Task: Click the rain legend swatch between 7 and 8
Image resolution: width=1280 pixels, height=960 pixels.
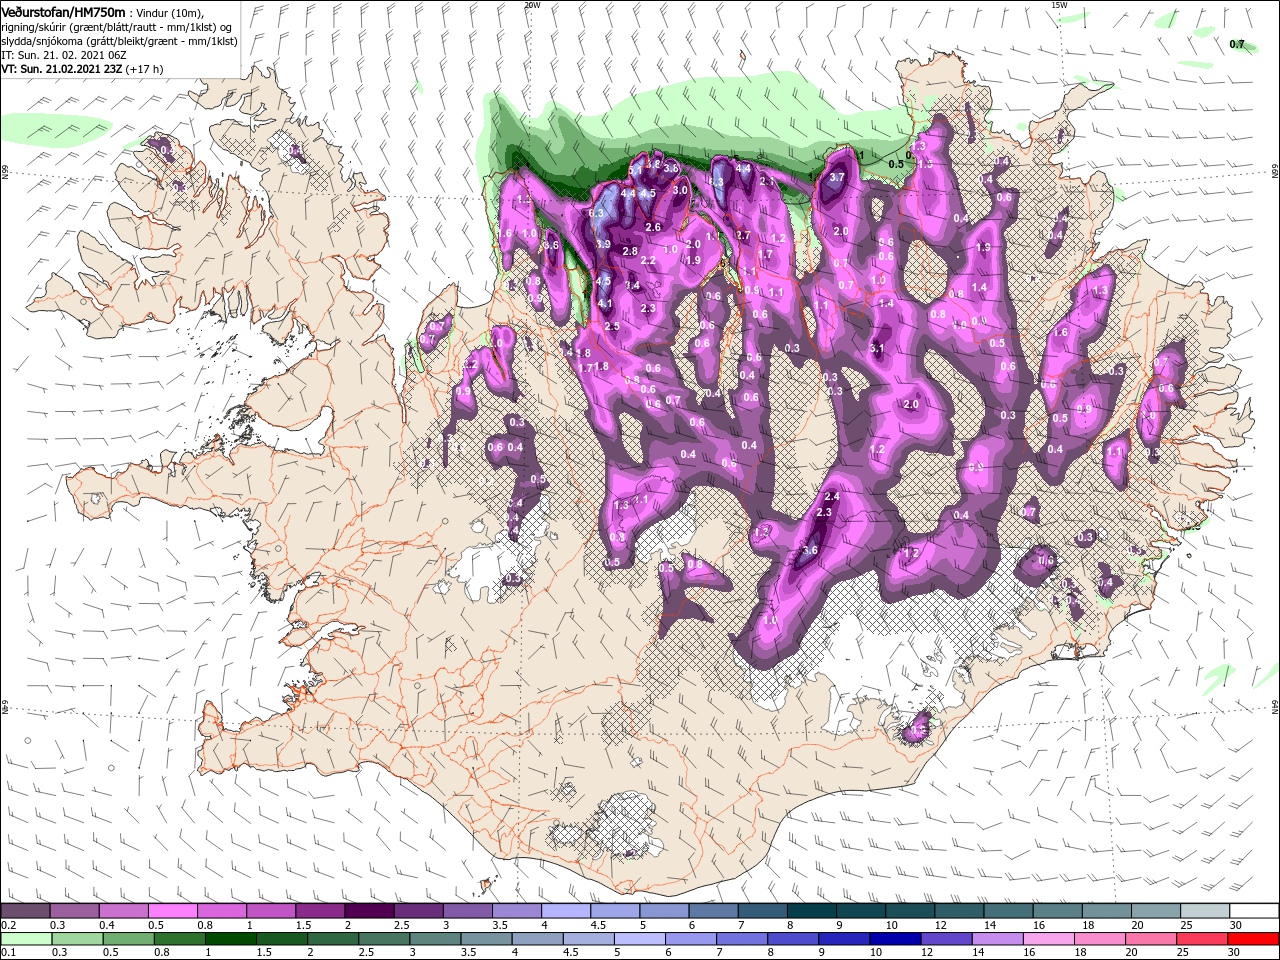Action: pyautogui.click(x=743, y=939)
